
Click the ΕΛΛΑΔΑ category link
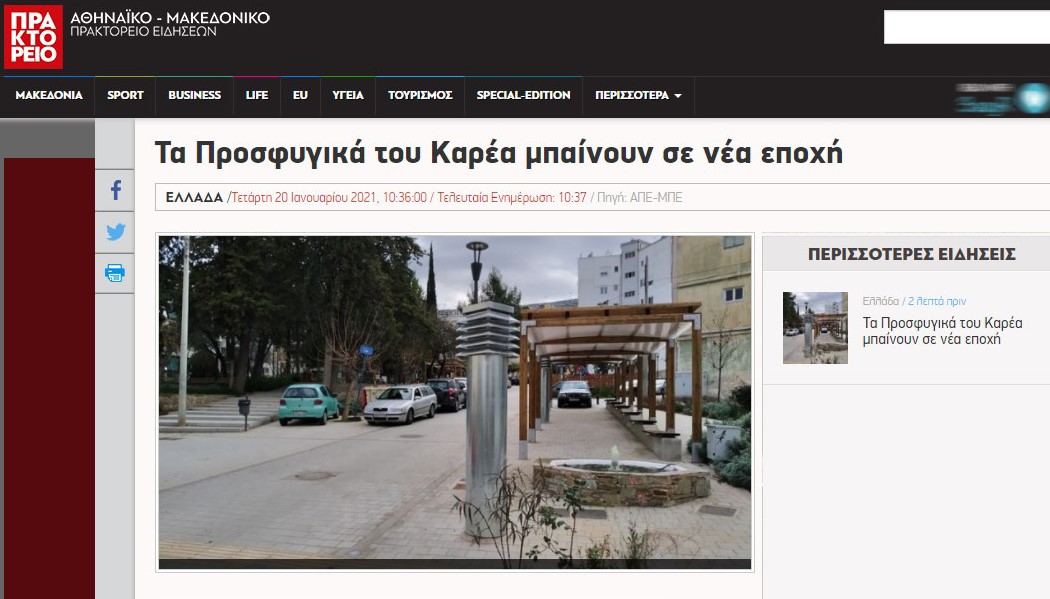tap(194, 198)
